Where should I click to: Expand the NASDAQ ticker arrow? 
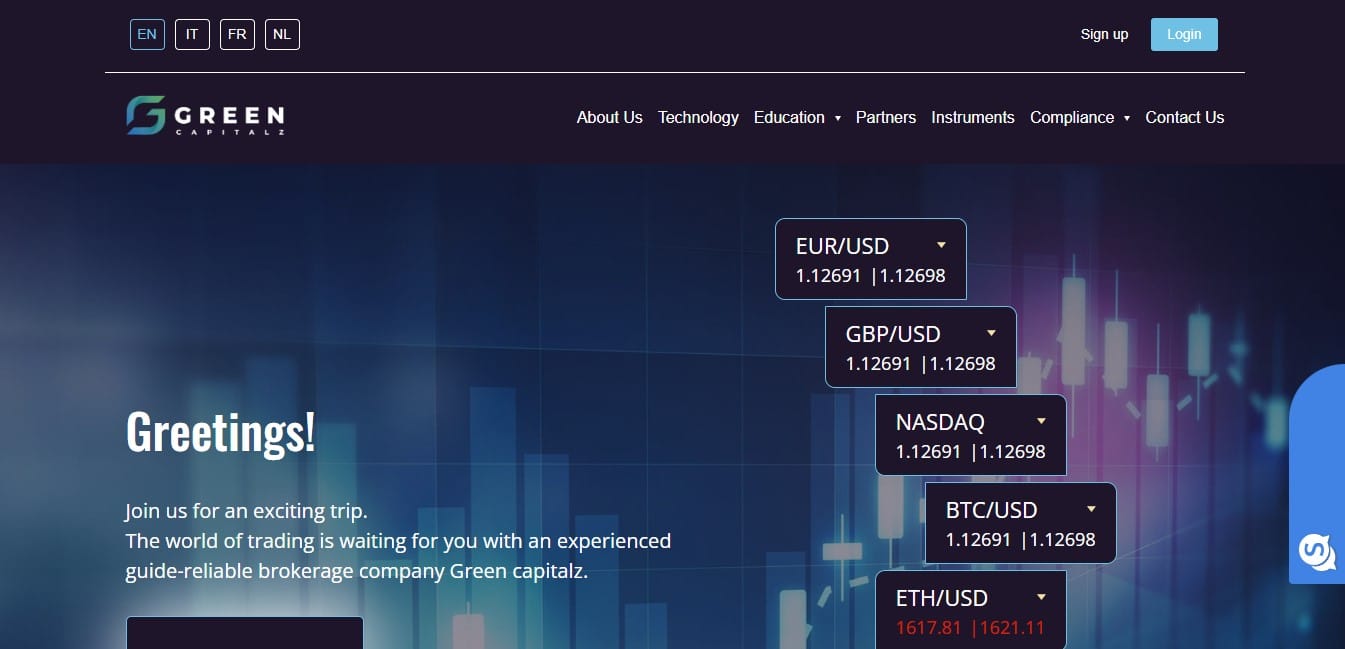pyautogui.click(x=1041, y=421)
